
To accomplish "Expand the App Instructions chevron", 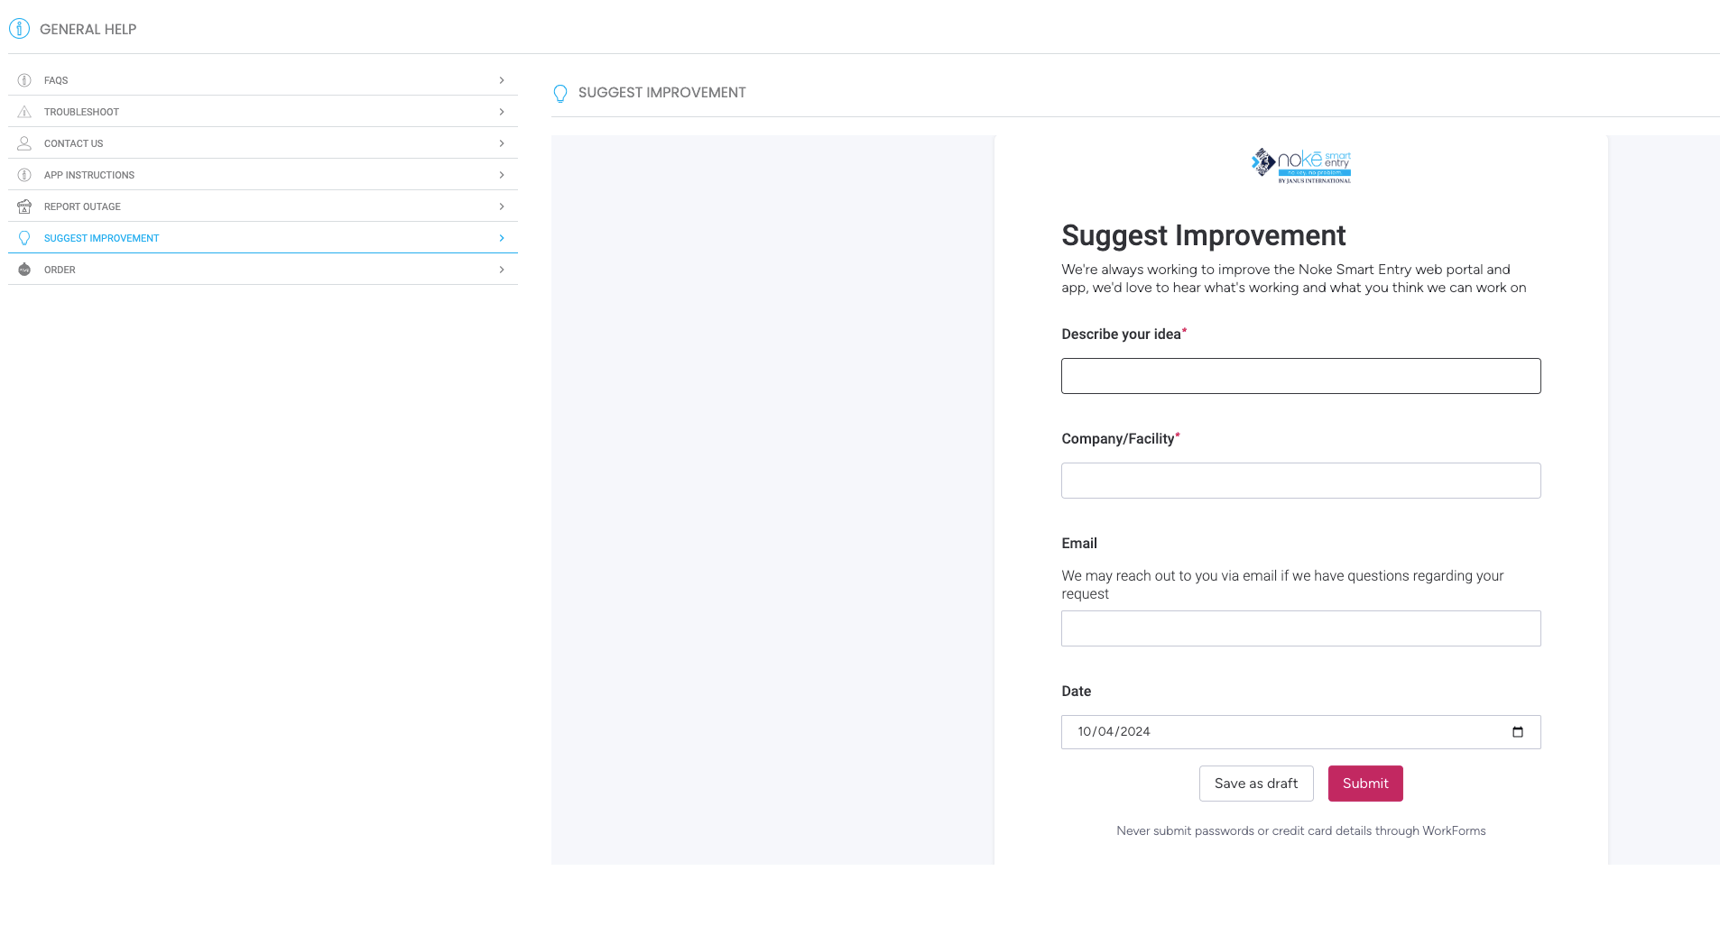I will point(502,175).
